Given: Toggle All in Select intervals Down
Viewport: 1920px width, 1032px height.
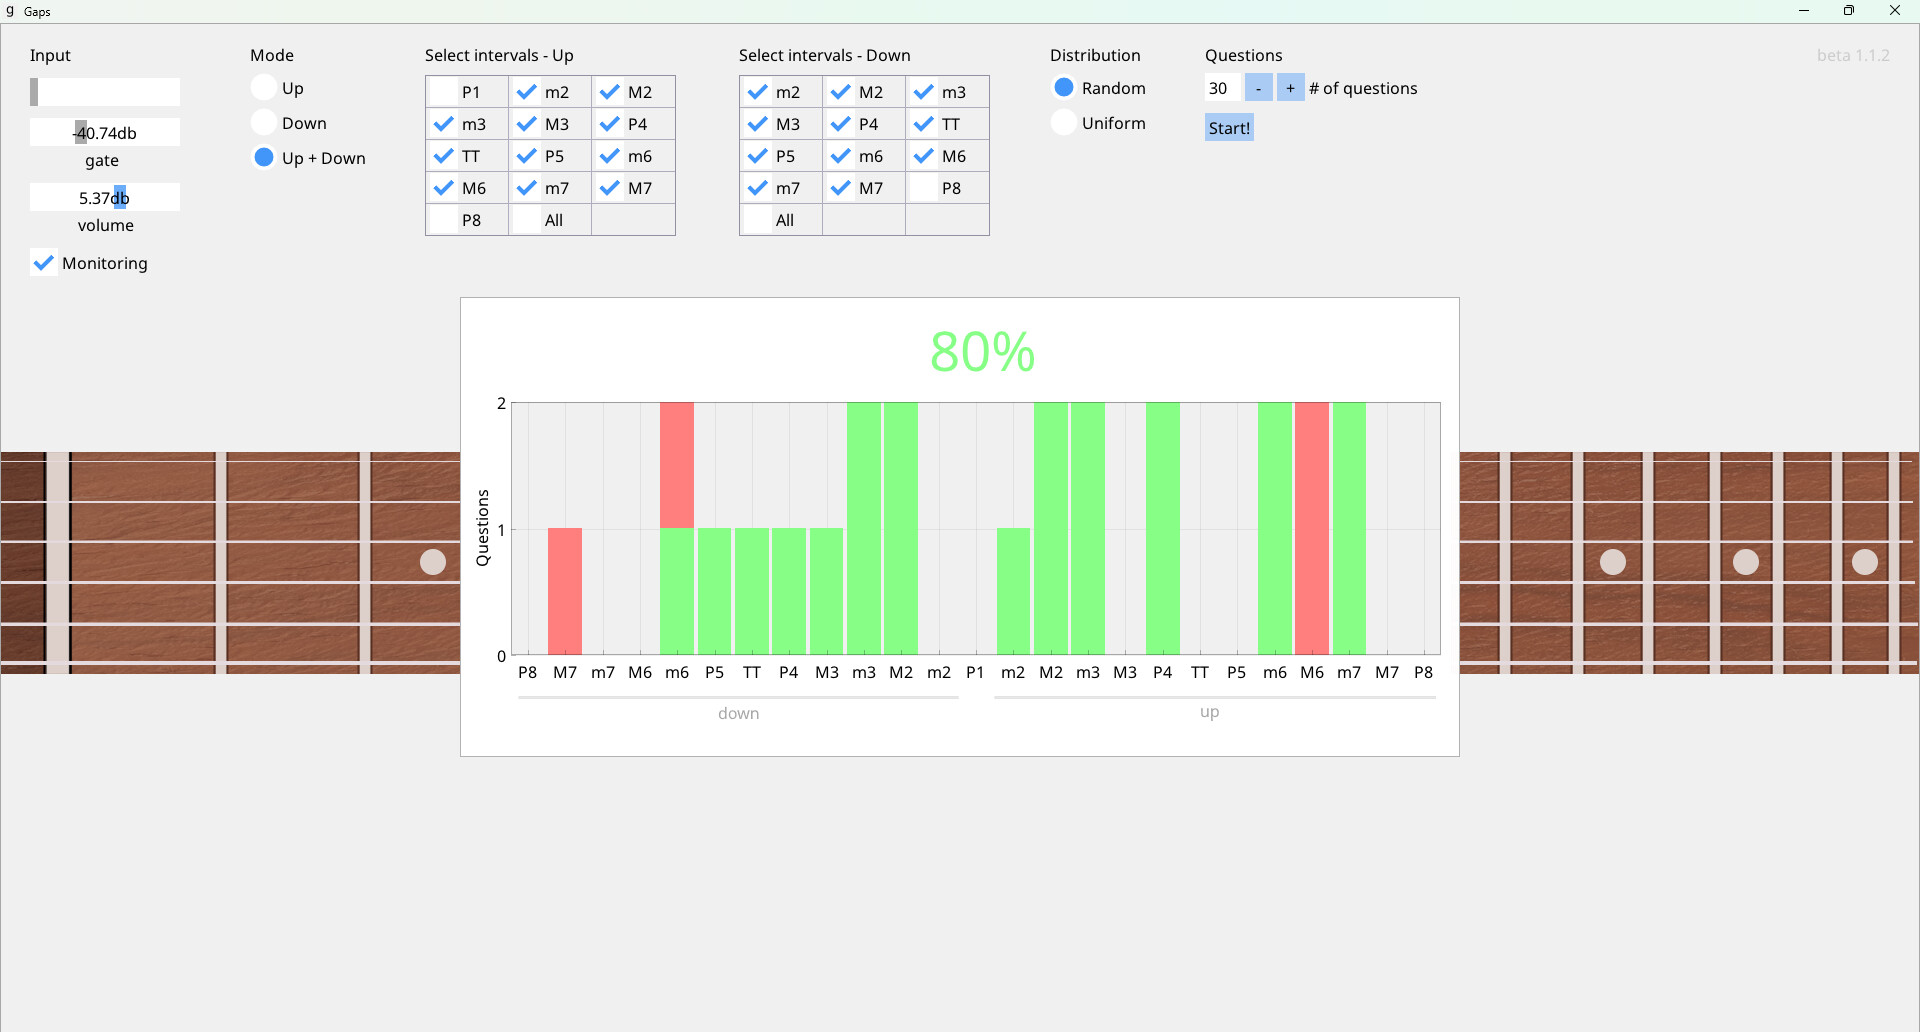Looking at the screenshot, I should click(758, 220).
